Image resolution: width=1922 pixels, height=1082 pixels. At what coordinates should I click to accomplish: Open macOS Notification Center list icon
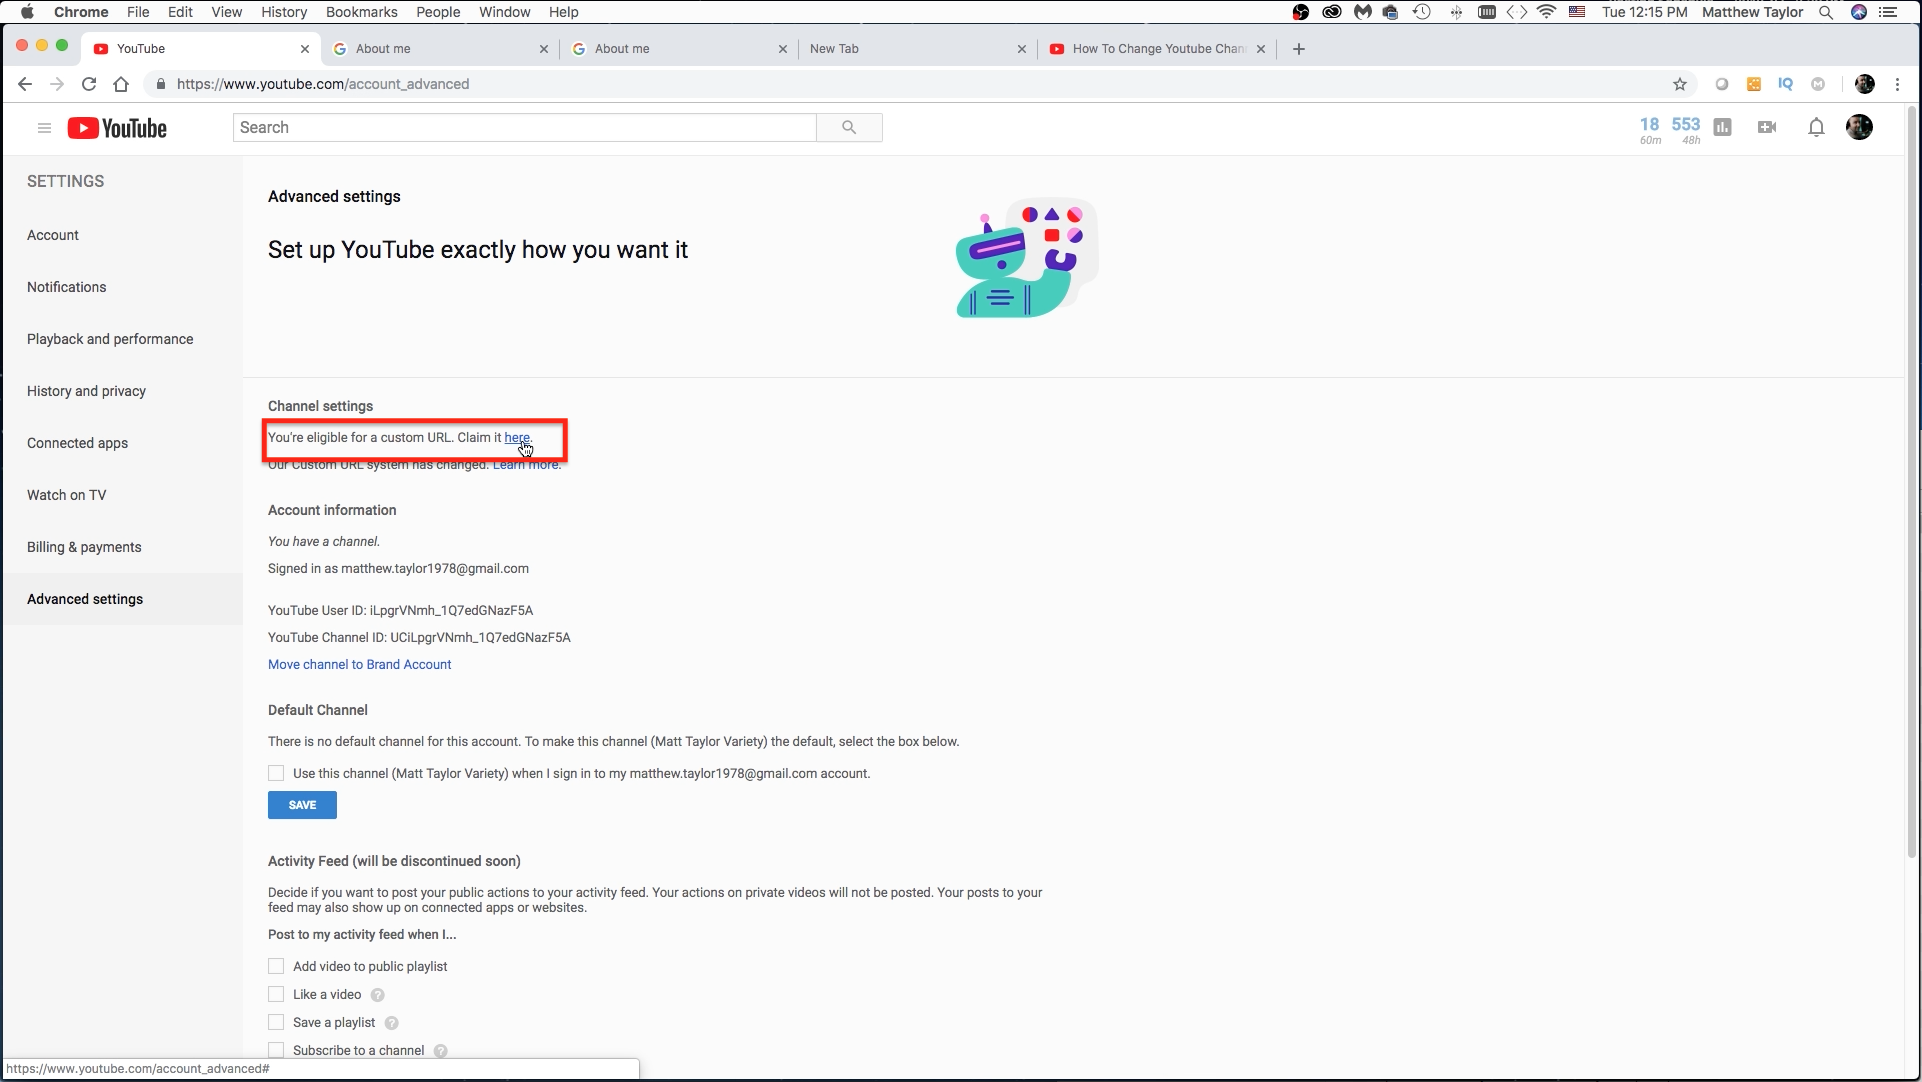1888,12
